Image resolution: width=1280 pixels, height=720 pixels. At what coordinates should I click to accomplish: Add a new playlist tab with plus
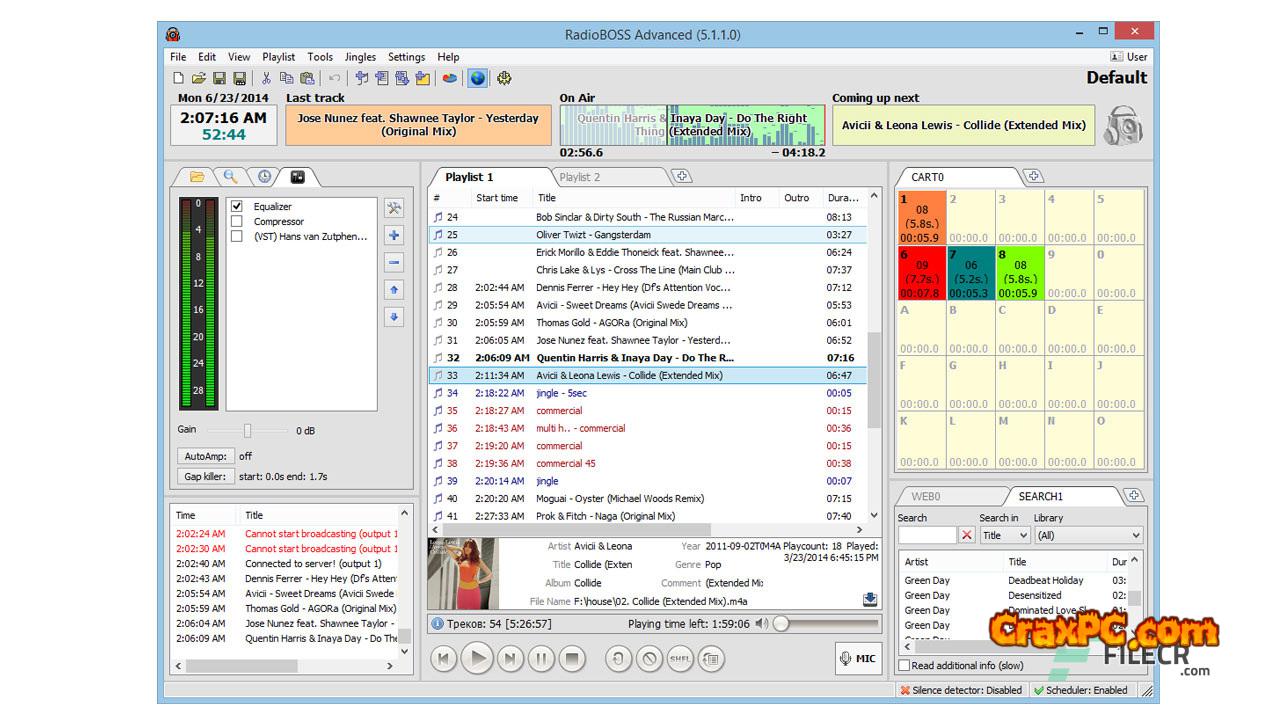pos(682,177)
